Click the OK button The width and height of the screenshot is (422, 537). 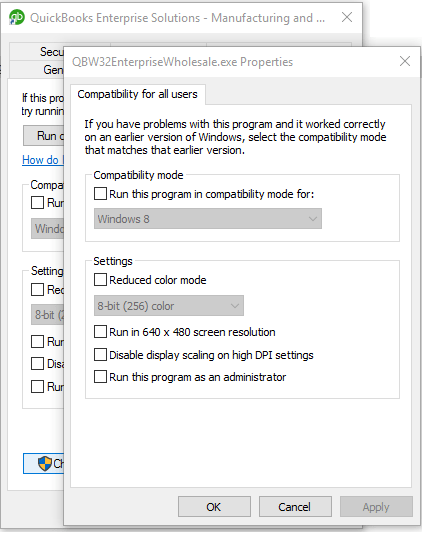[214, 507]
